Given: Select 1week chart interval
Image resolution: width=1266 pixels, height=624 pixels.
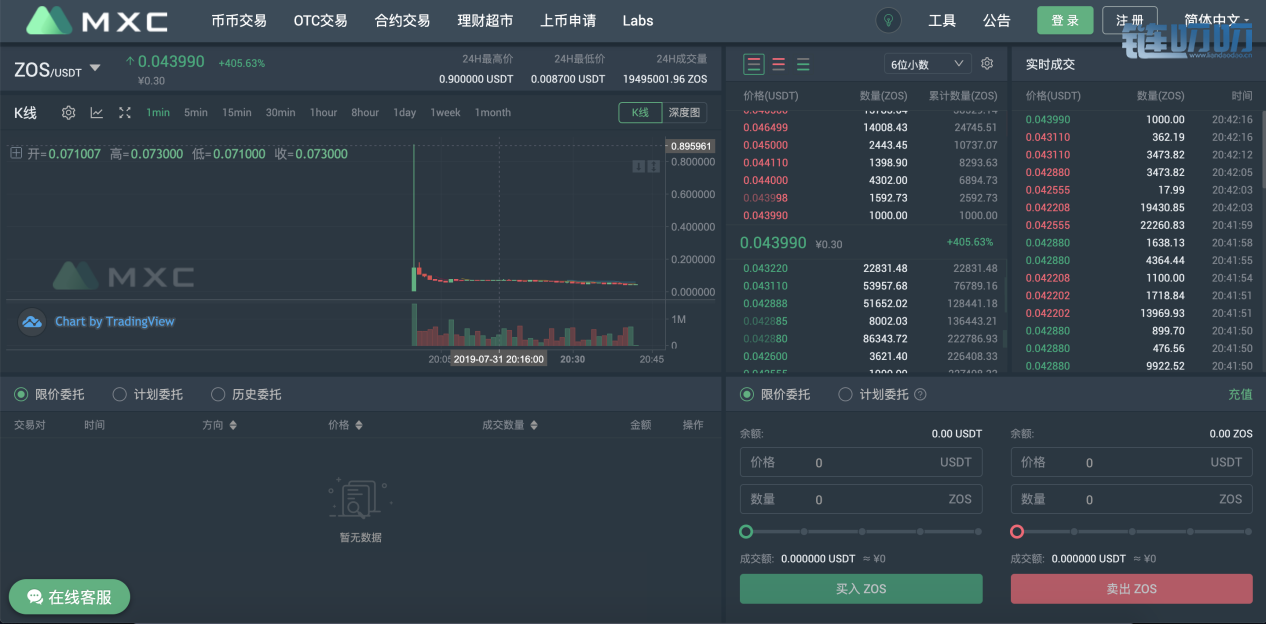Looking at the screenshot, I should point(445,113).
